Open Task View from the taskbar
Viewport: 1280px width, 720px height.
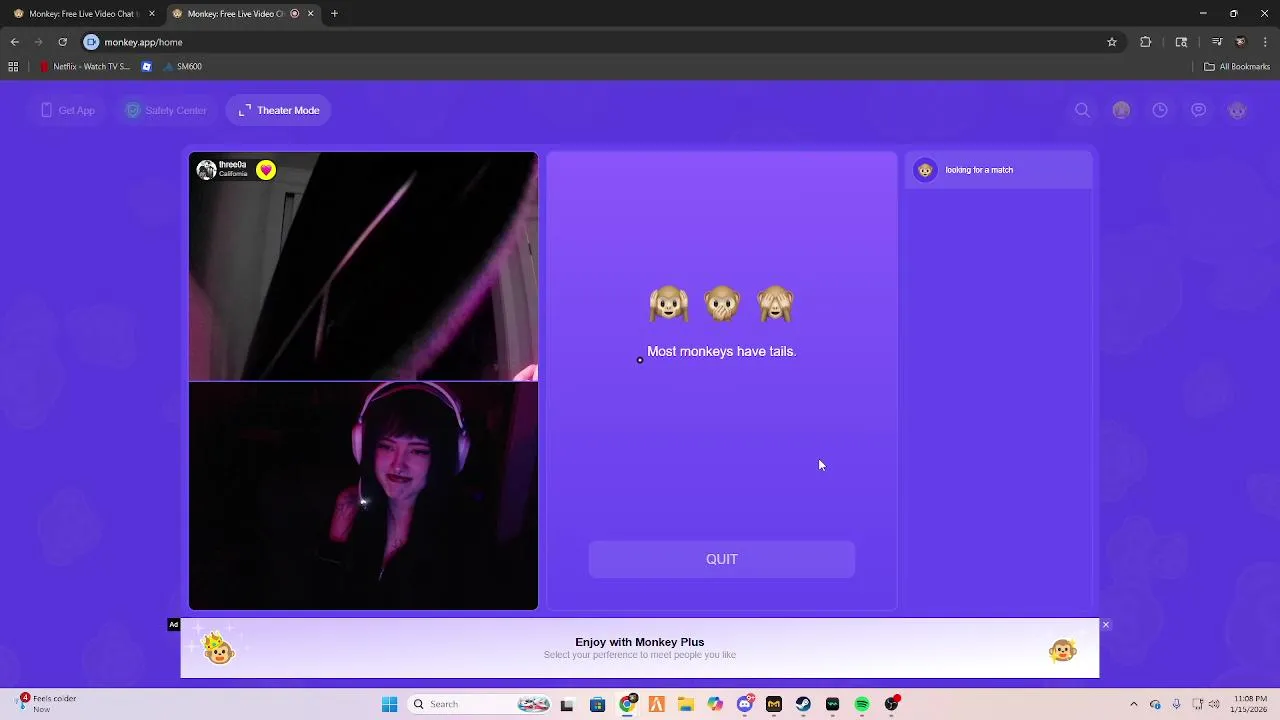point(567,704)
